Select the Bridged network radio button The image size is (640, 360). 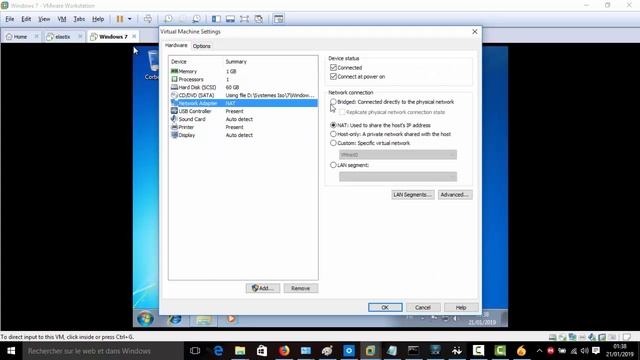(x=333, y=102)
